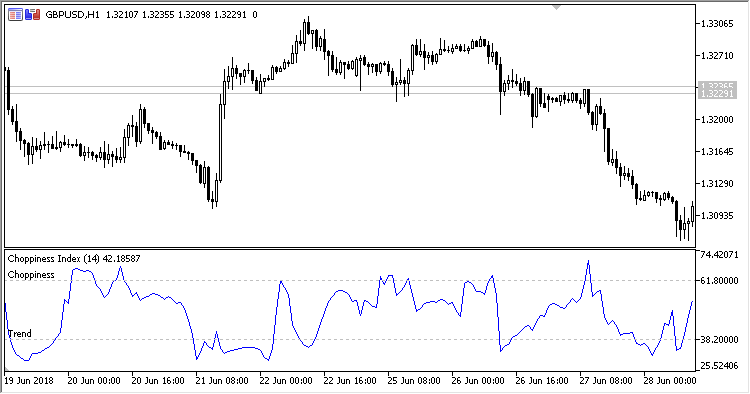This screenshot has height=394, width=750.
Task: Click time axis label 28 Jun 00:00
Action: pos(671,381)
